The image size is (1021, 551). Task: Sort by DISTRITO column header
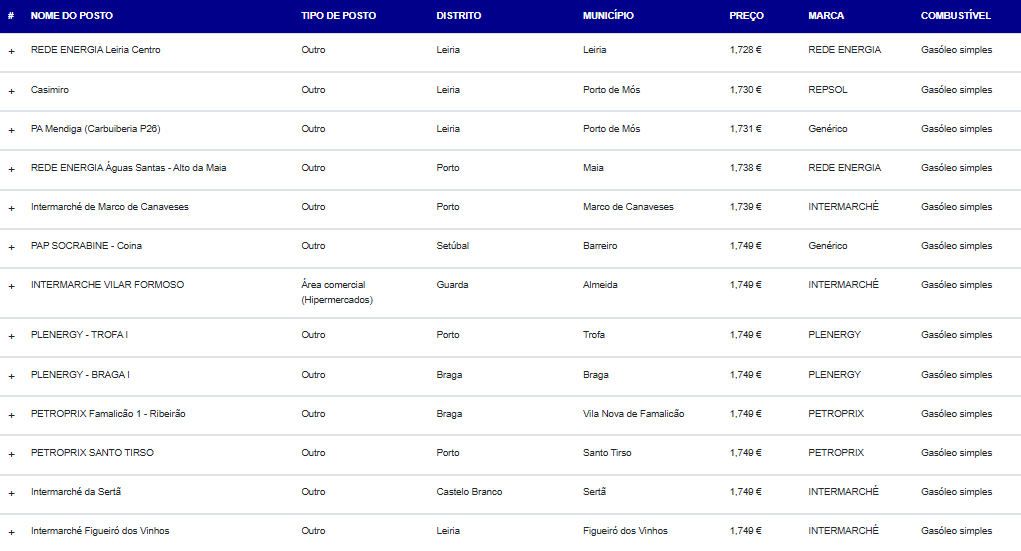tap(458, 16)
